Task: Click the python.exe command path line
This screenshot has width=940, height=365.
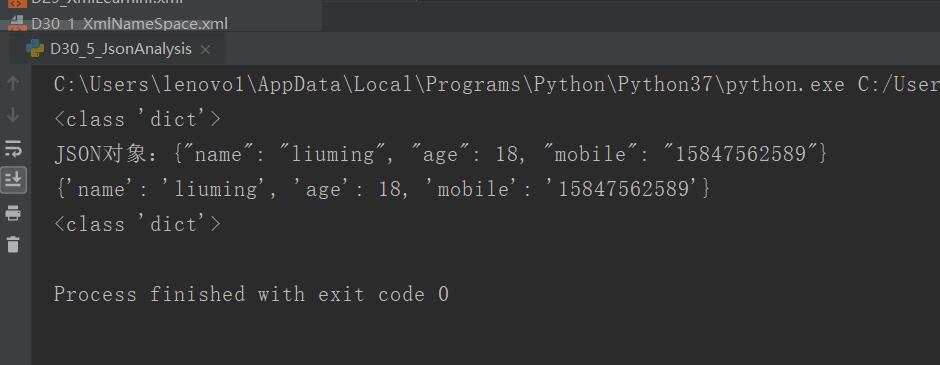Action: tap(496, 85)
